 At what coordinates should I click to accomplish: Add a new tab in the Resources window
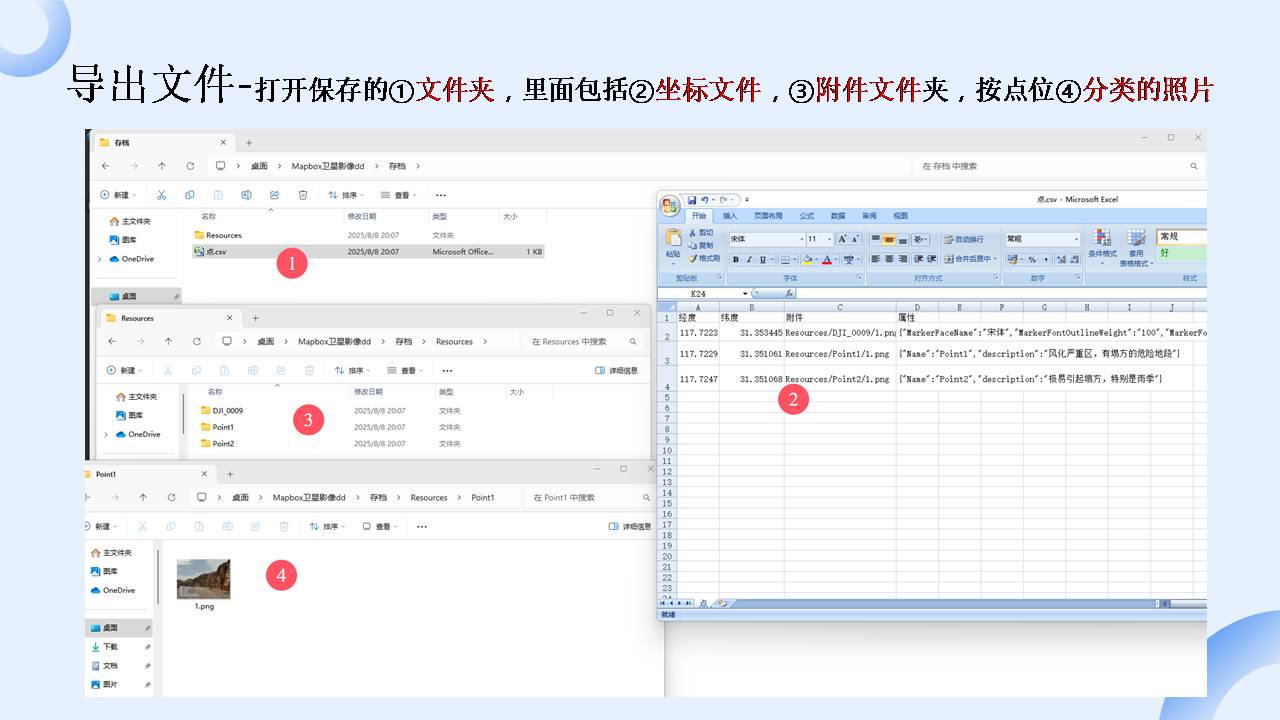[x=255, y=318]
